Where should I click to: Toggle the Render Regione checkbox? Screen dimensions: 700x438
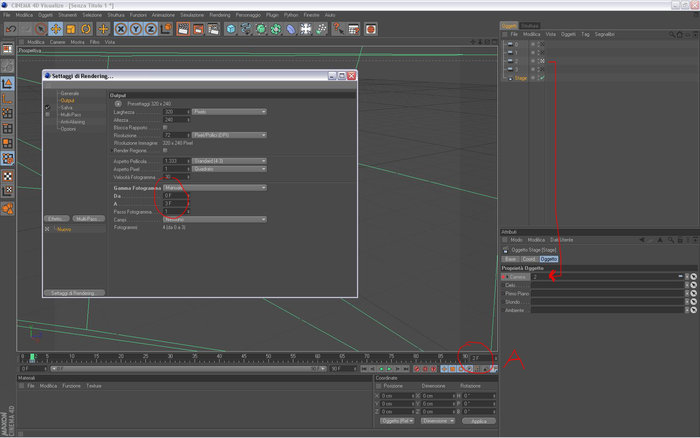[x=165, y=150]
